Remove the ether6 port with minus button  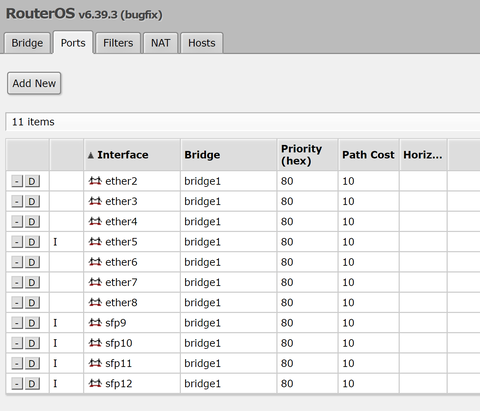point(17,262)
